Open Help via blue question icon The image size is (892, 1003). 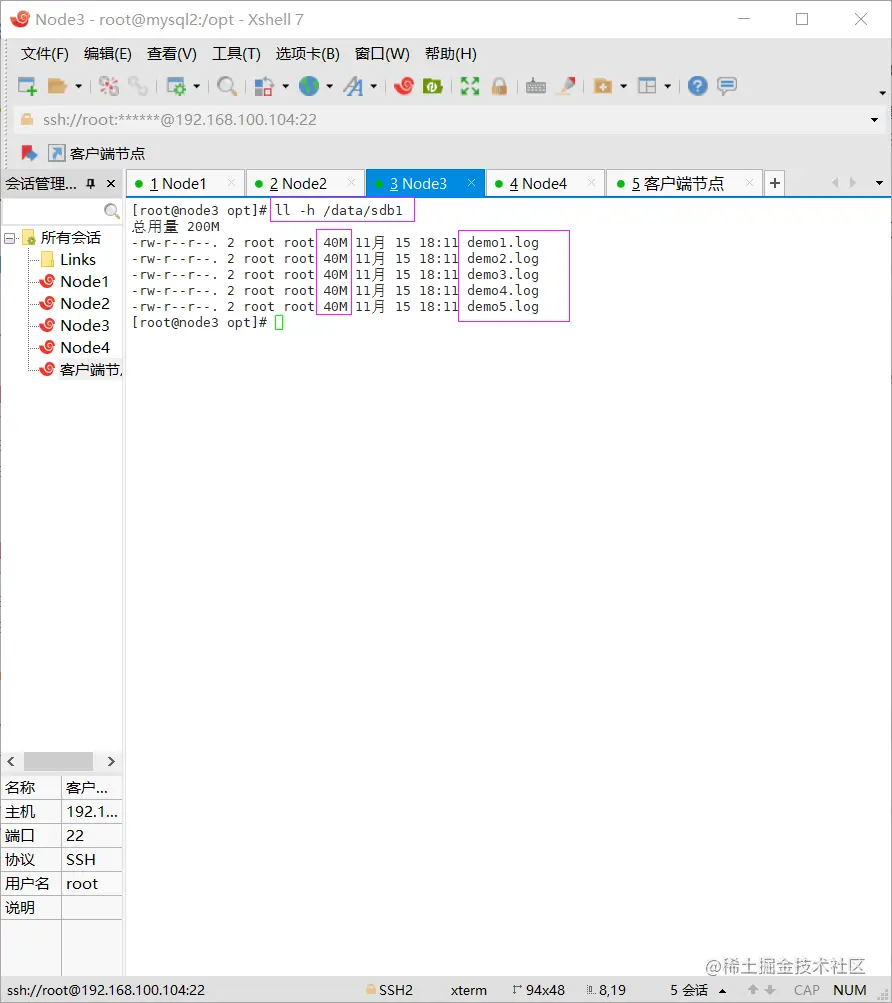(697, 86)
